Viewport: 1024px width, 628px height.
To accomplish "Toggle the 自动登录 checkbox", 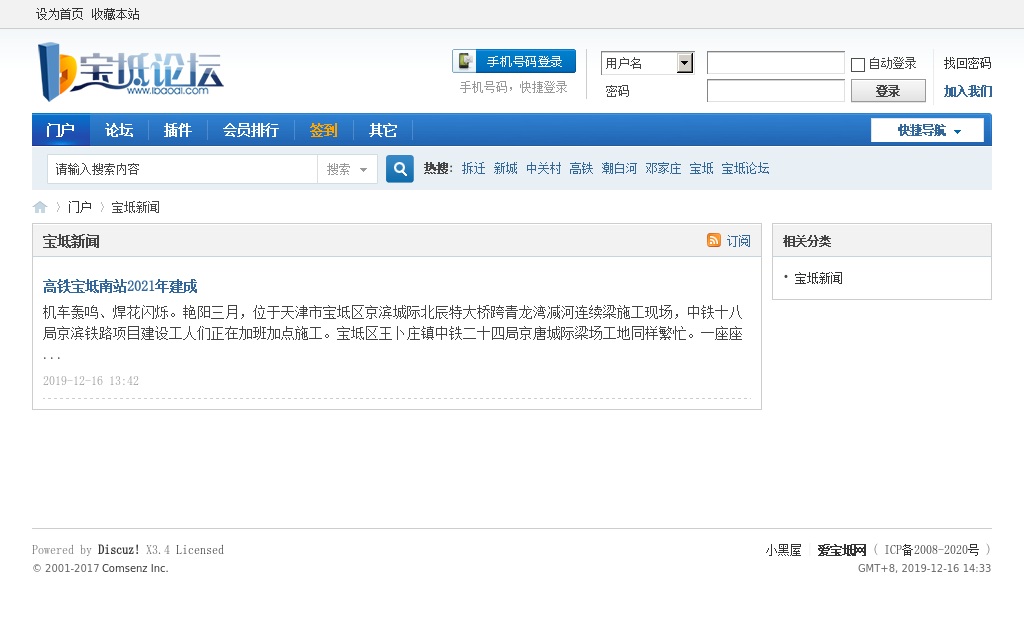I will pos(858,64).
